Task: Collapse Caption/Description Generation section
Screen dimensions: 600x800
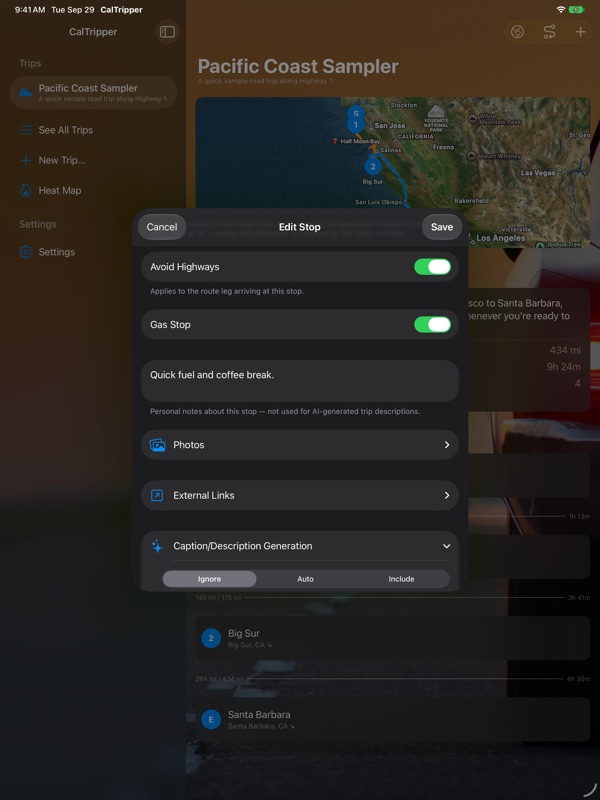Action: click(x=446, y=546)
